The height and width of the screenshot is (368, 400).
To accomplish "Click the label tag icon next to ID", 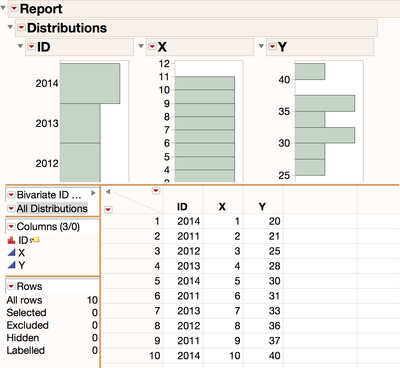I will pyautogui.click(x=35, y=240).
